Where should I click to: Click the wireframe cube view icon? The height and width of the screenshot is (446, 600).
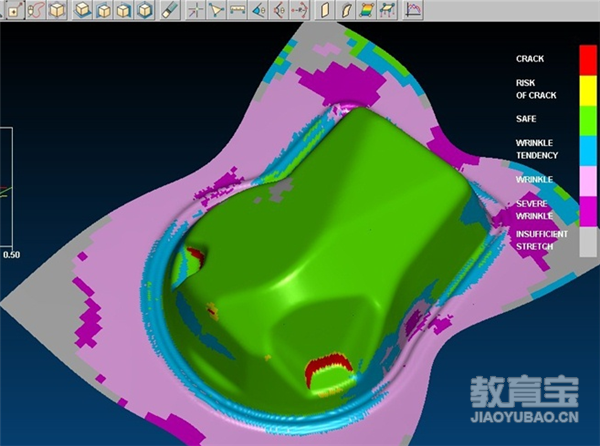(x=57, y=10)
